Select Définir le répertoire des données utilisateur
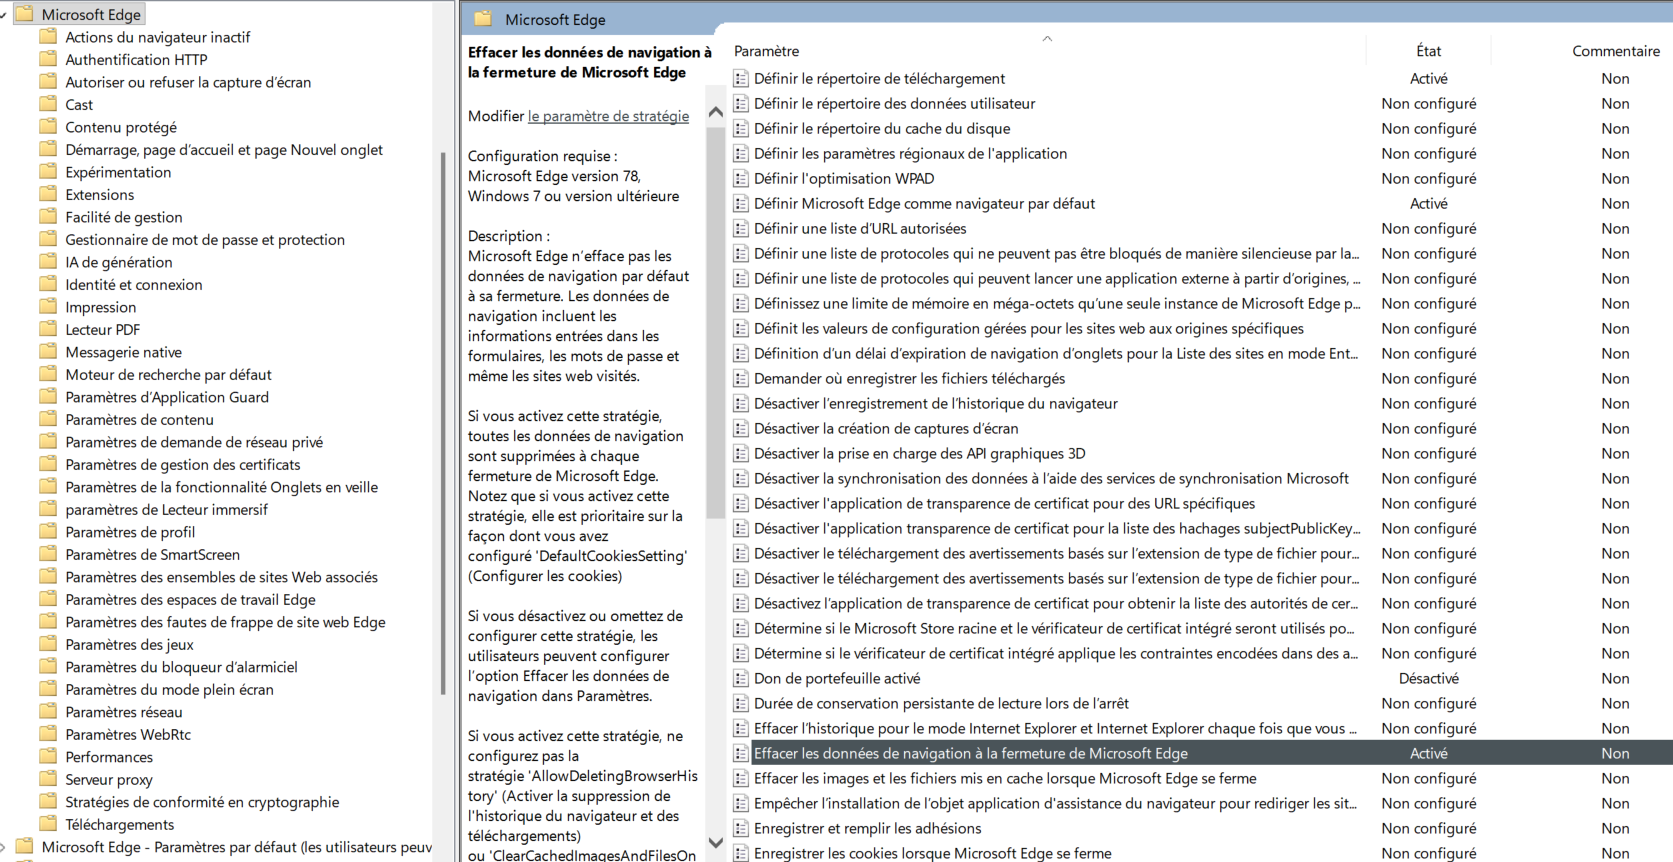Image resolution: width=1673 pixels, height=862 pixels. (894, 103)
